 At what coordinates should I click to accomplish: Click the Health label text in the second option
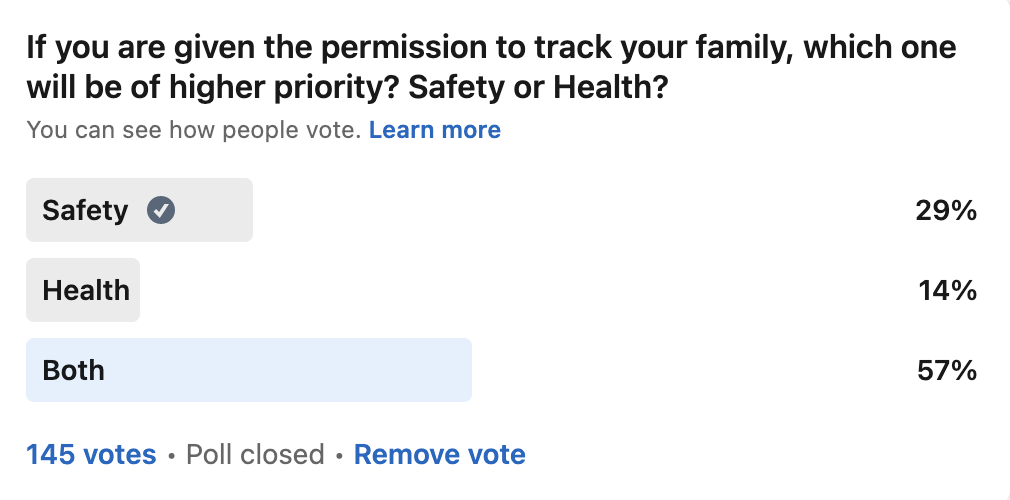[86, 290]
